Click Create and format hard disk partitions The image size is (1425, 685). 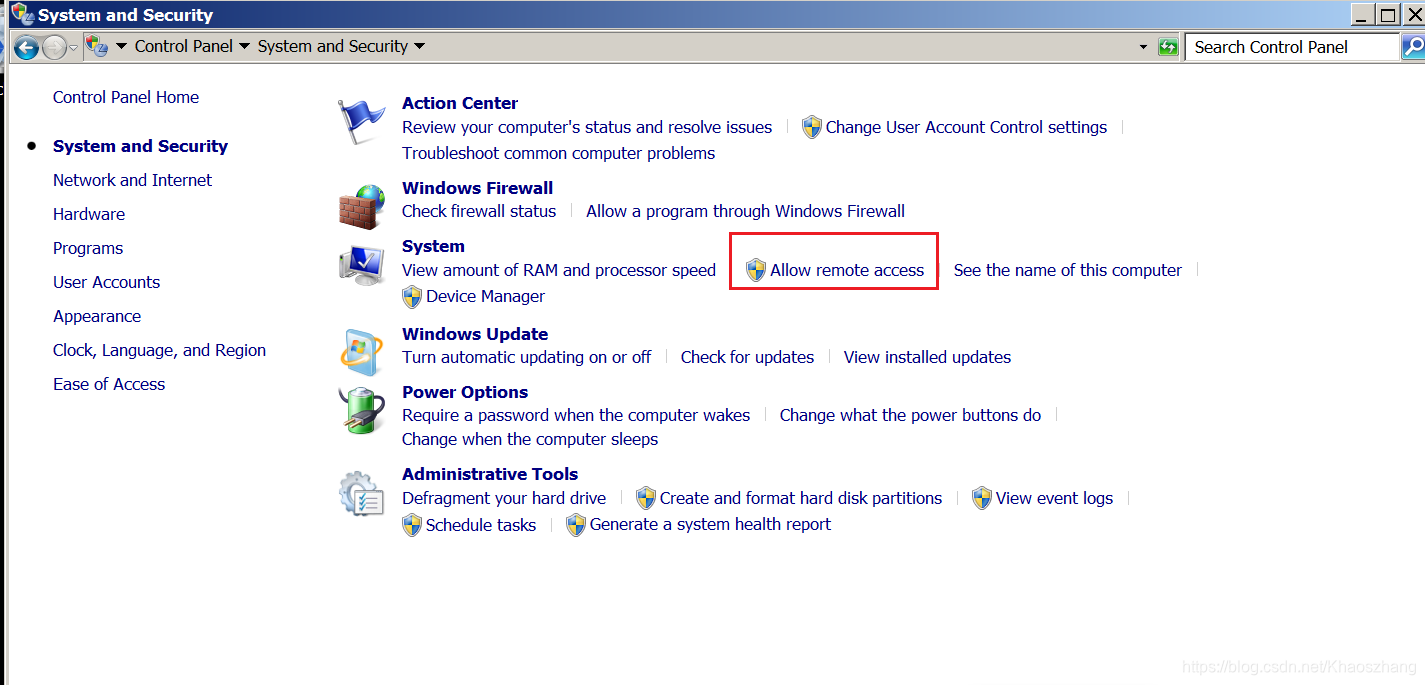pos(801,498)
